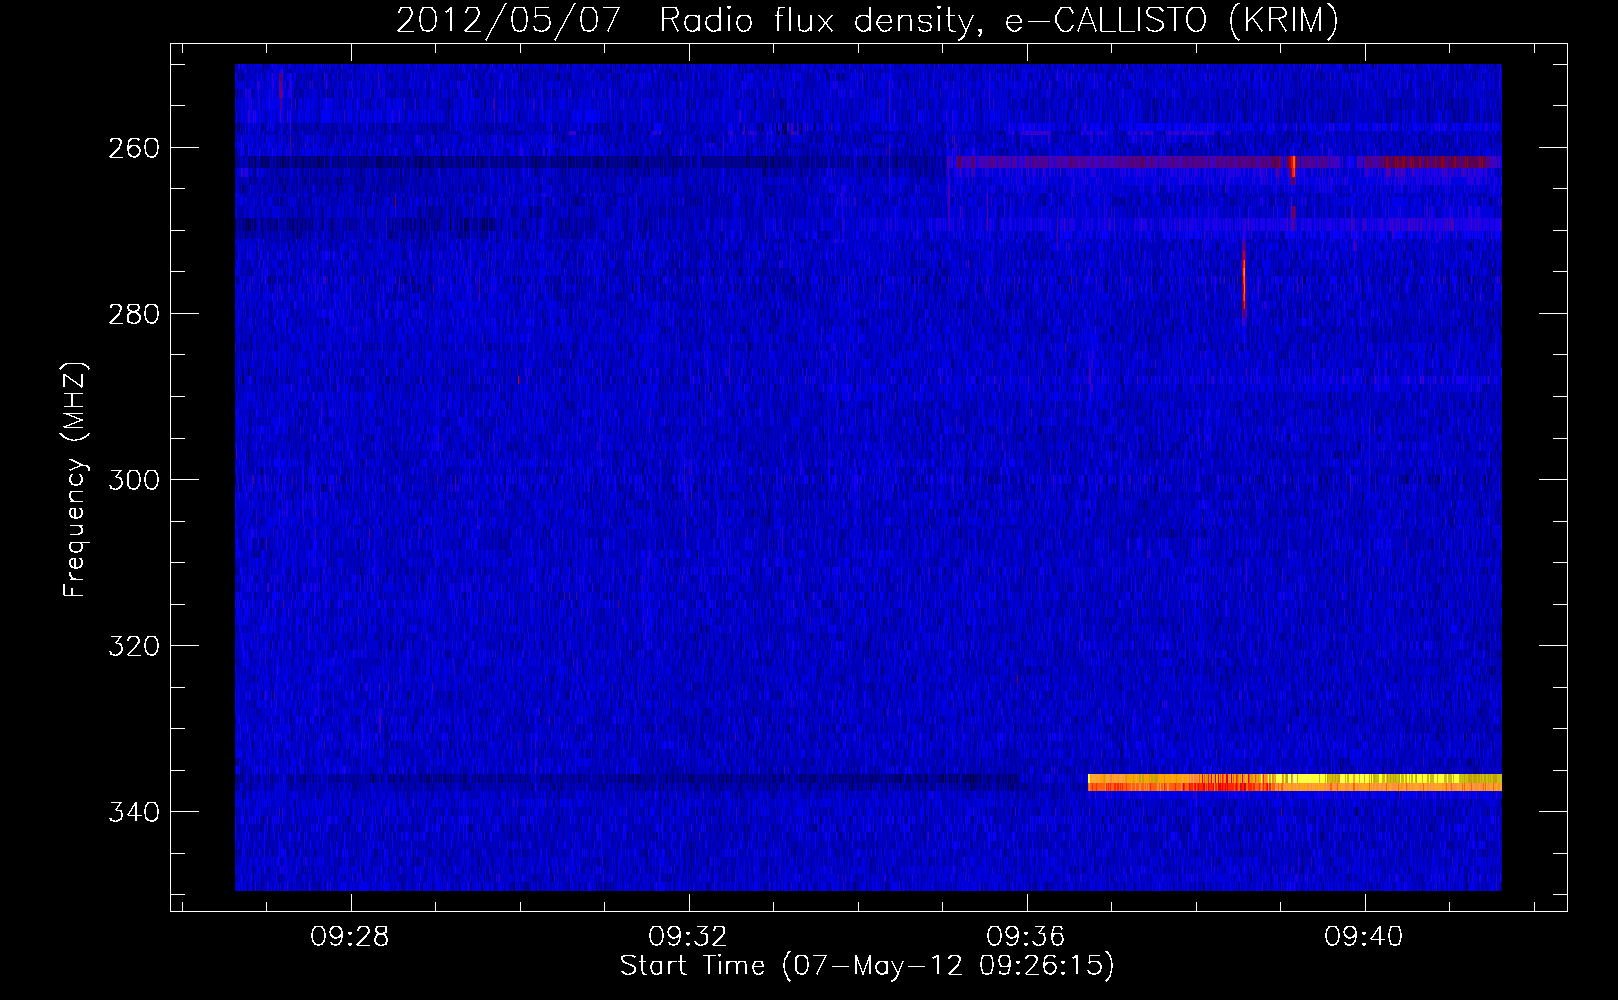
Task: Select the 340 frequency tick label
Action: pos(132,812)
